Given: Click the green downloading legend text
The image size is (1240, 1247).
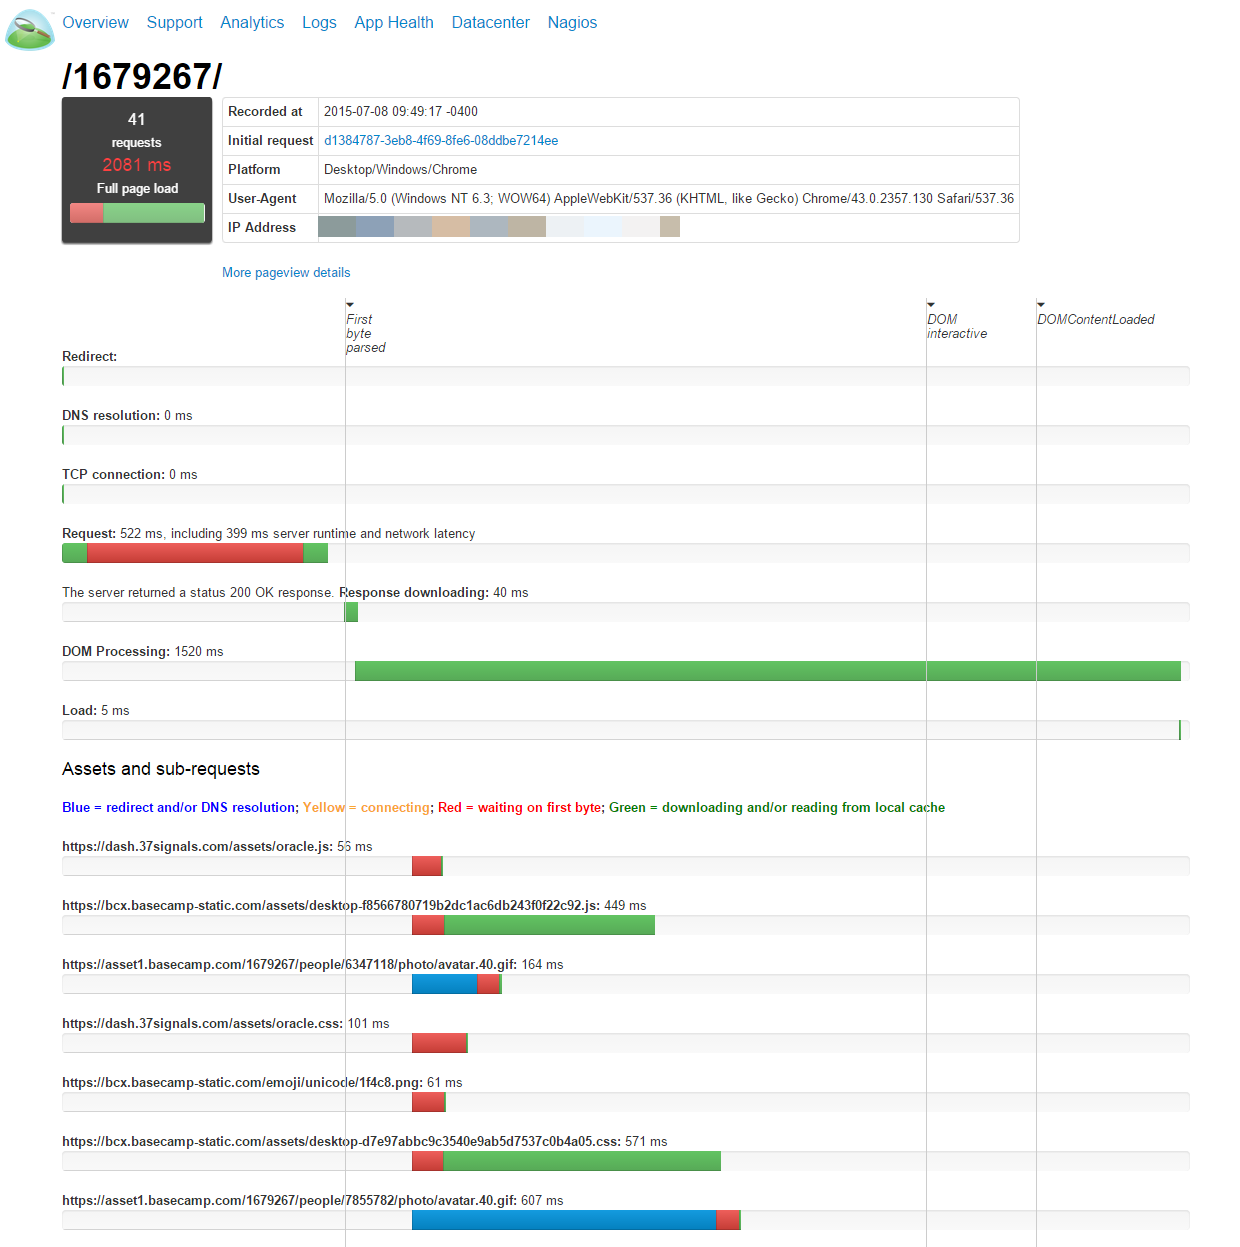Looking at the screenshot, I should pyautogui.click(x=777, y=808).
